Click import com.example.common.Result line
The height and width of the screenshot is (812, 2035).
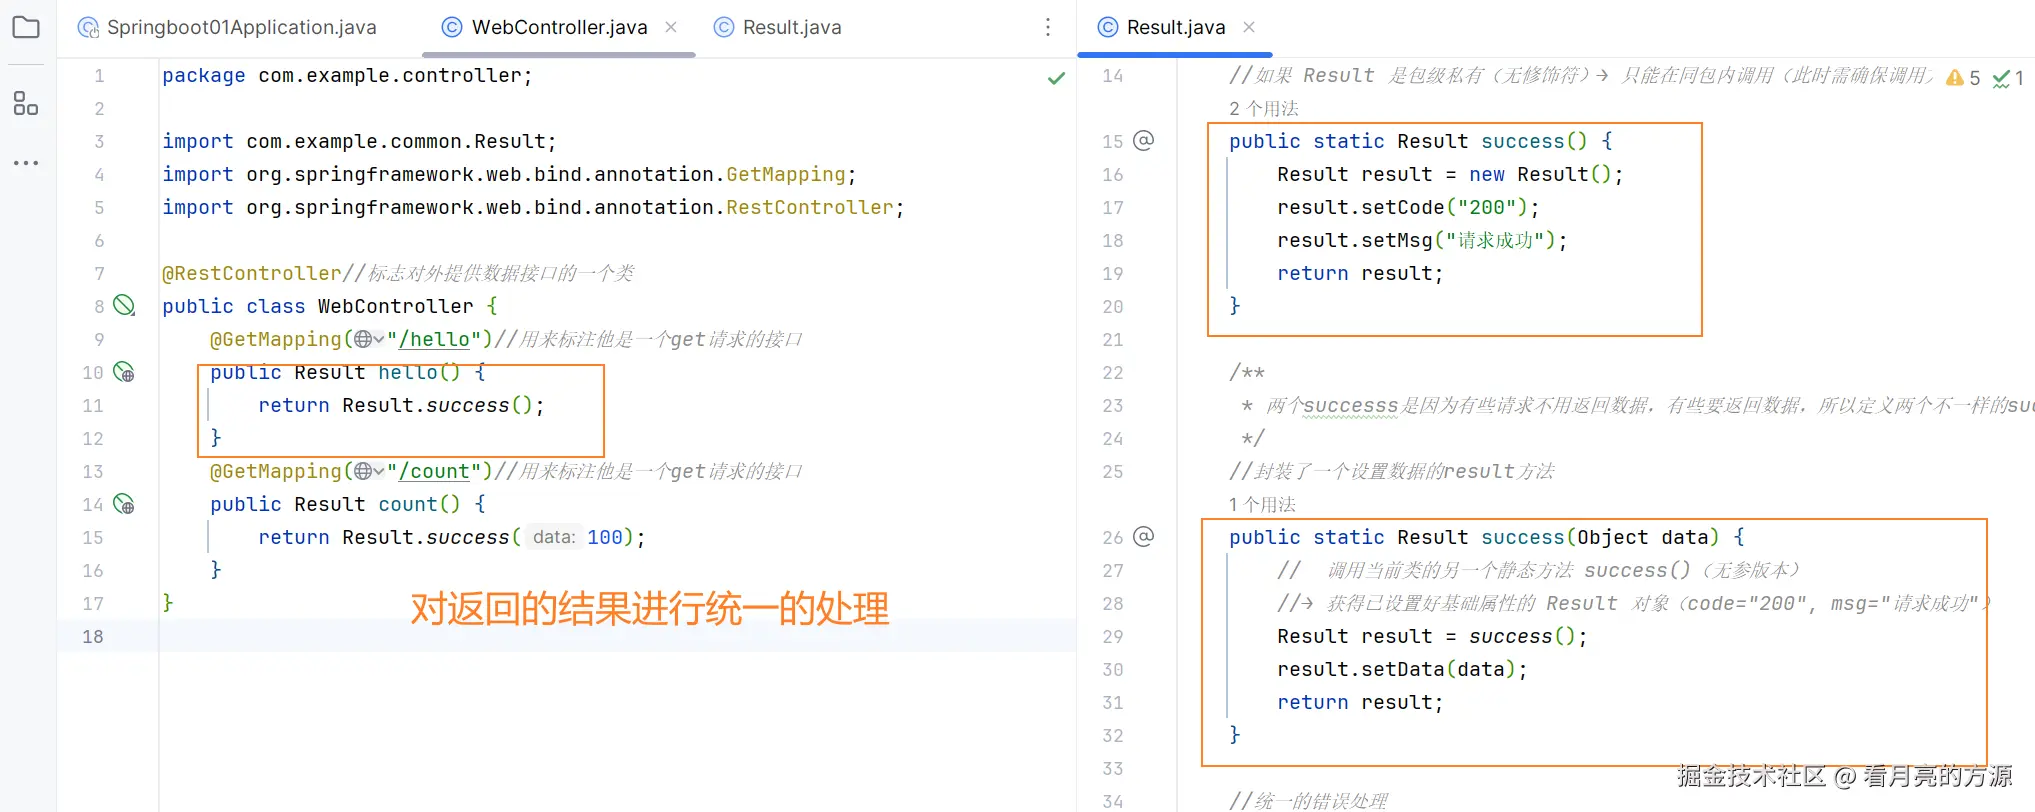point(359,141)
